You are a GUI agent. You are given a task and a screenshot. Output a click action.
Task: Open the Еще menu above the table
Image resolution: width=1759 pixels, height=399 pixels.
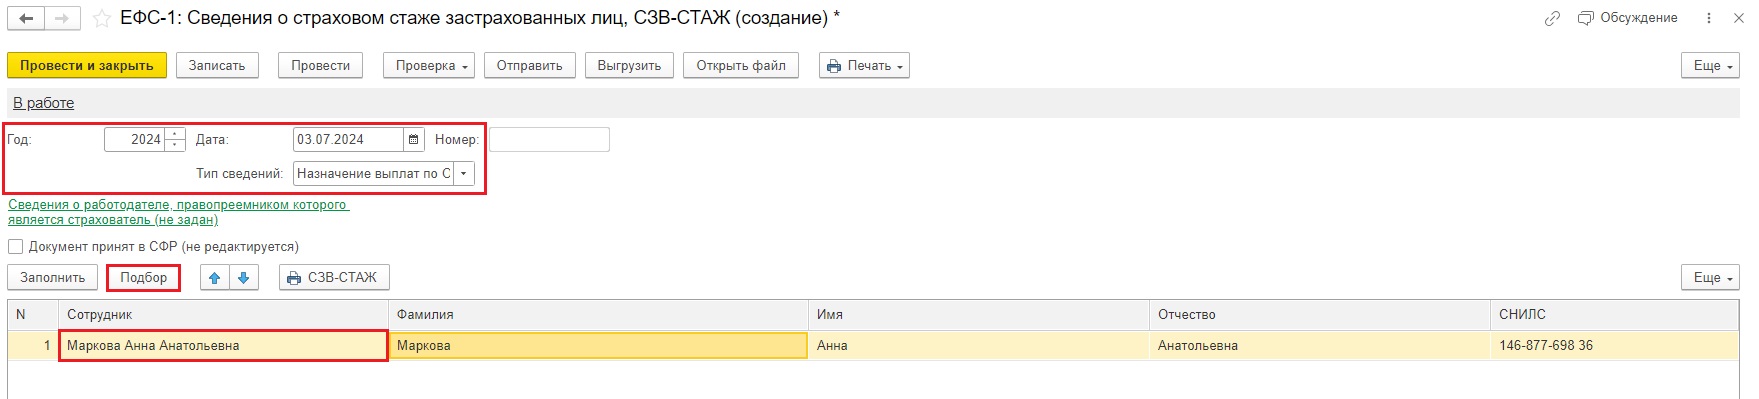click(1710, 278)
